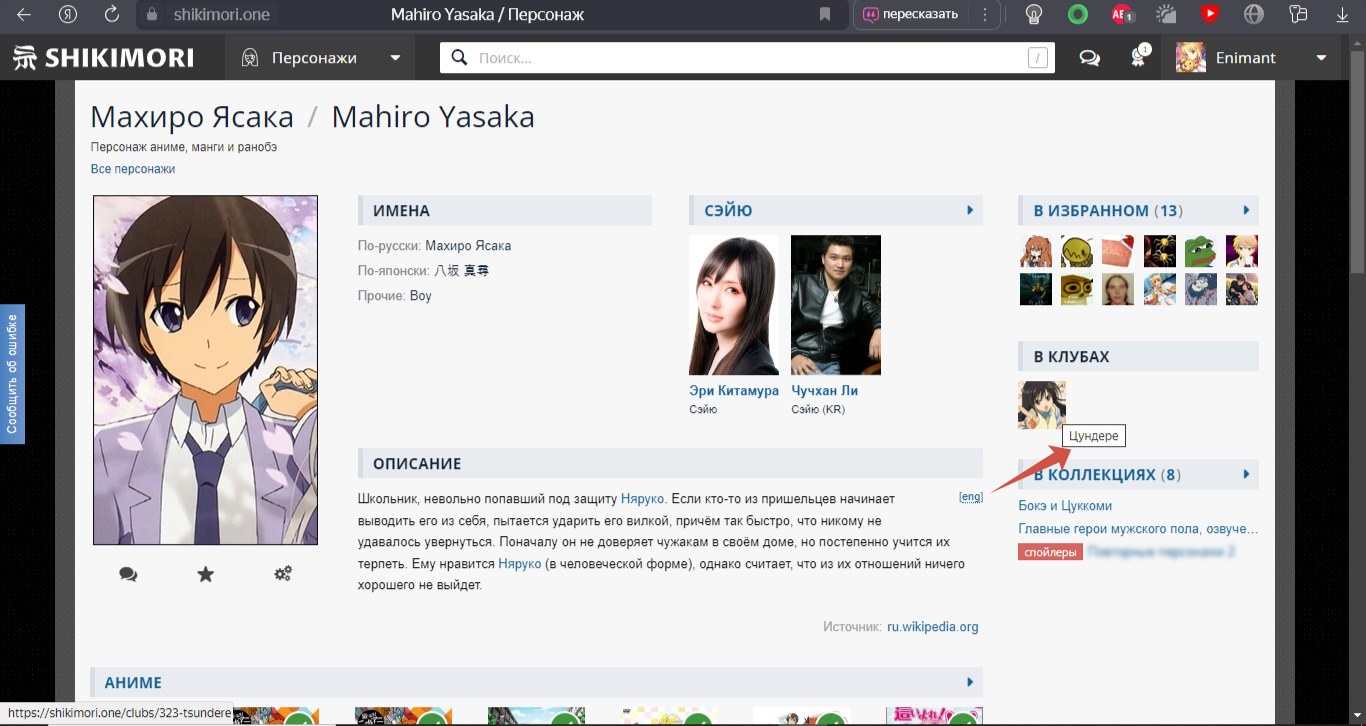
Task: Expand the Enimant profile menu
Action: pos(1321,58)
